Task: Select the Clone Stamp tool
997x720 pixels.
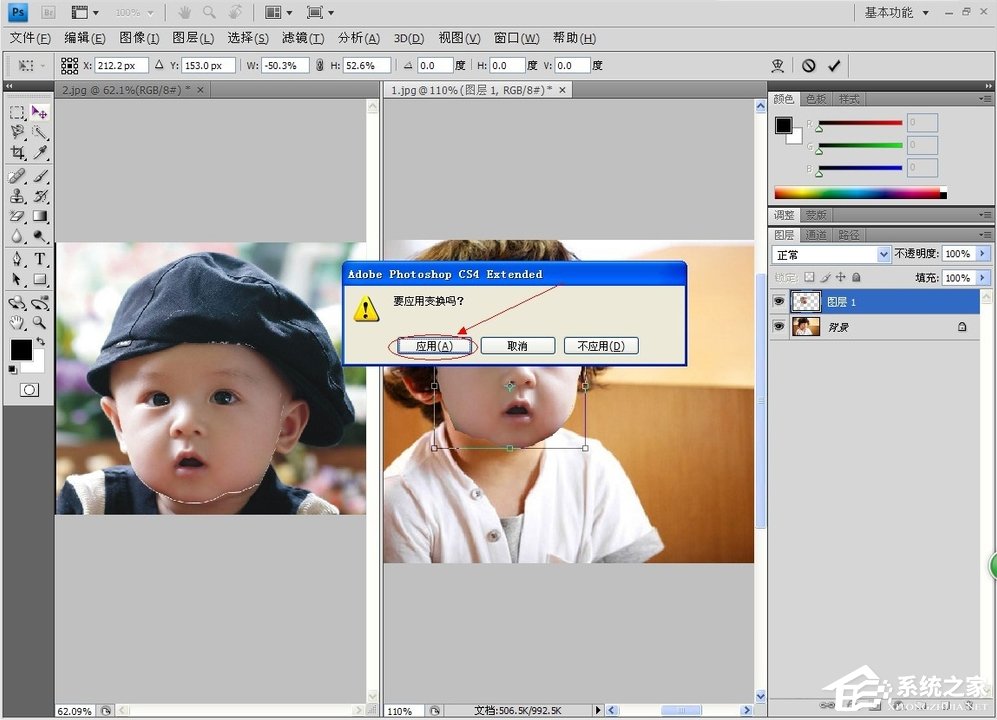Action: coord(17,196)
